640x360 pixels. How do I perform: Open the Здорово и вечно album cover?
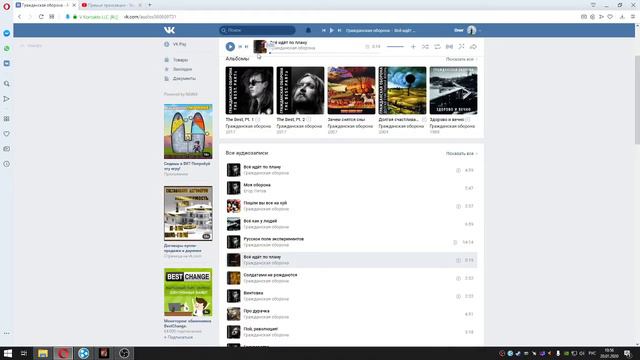(x=453, y=91)
